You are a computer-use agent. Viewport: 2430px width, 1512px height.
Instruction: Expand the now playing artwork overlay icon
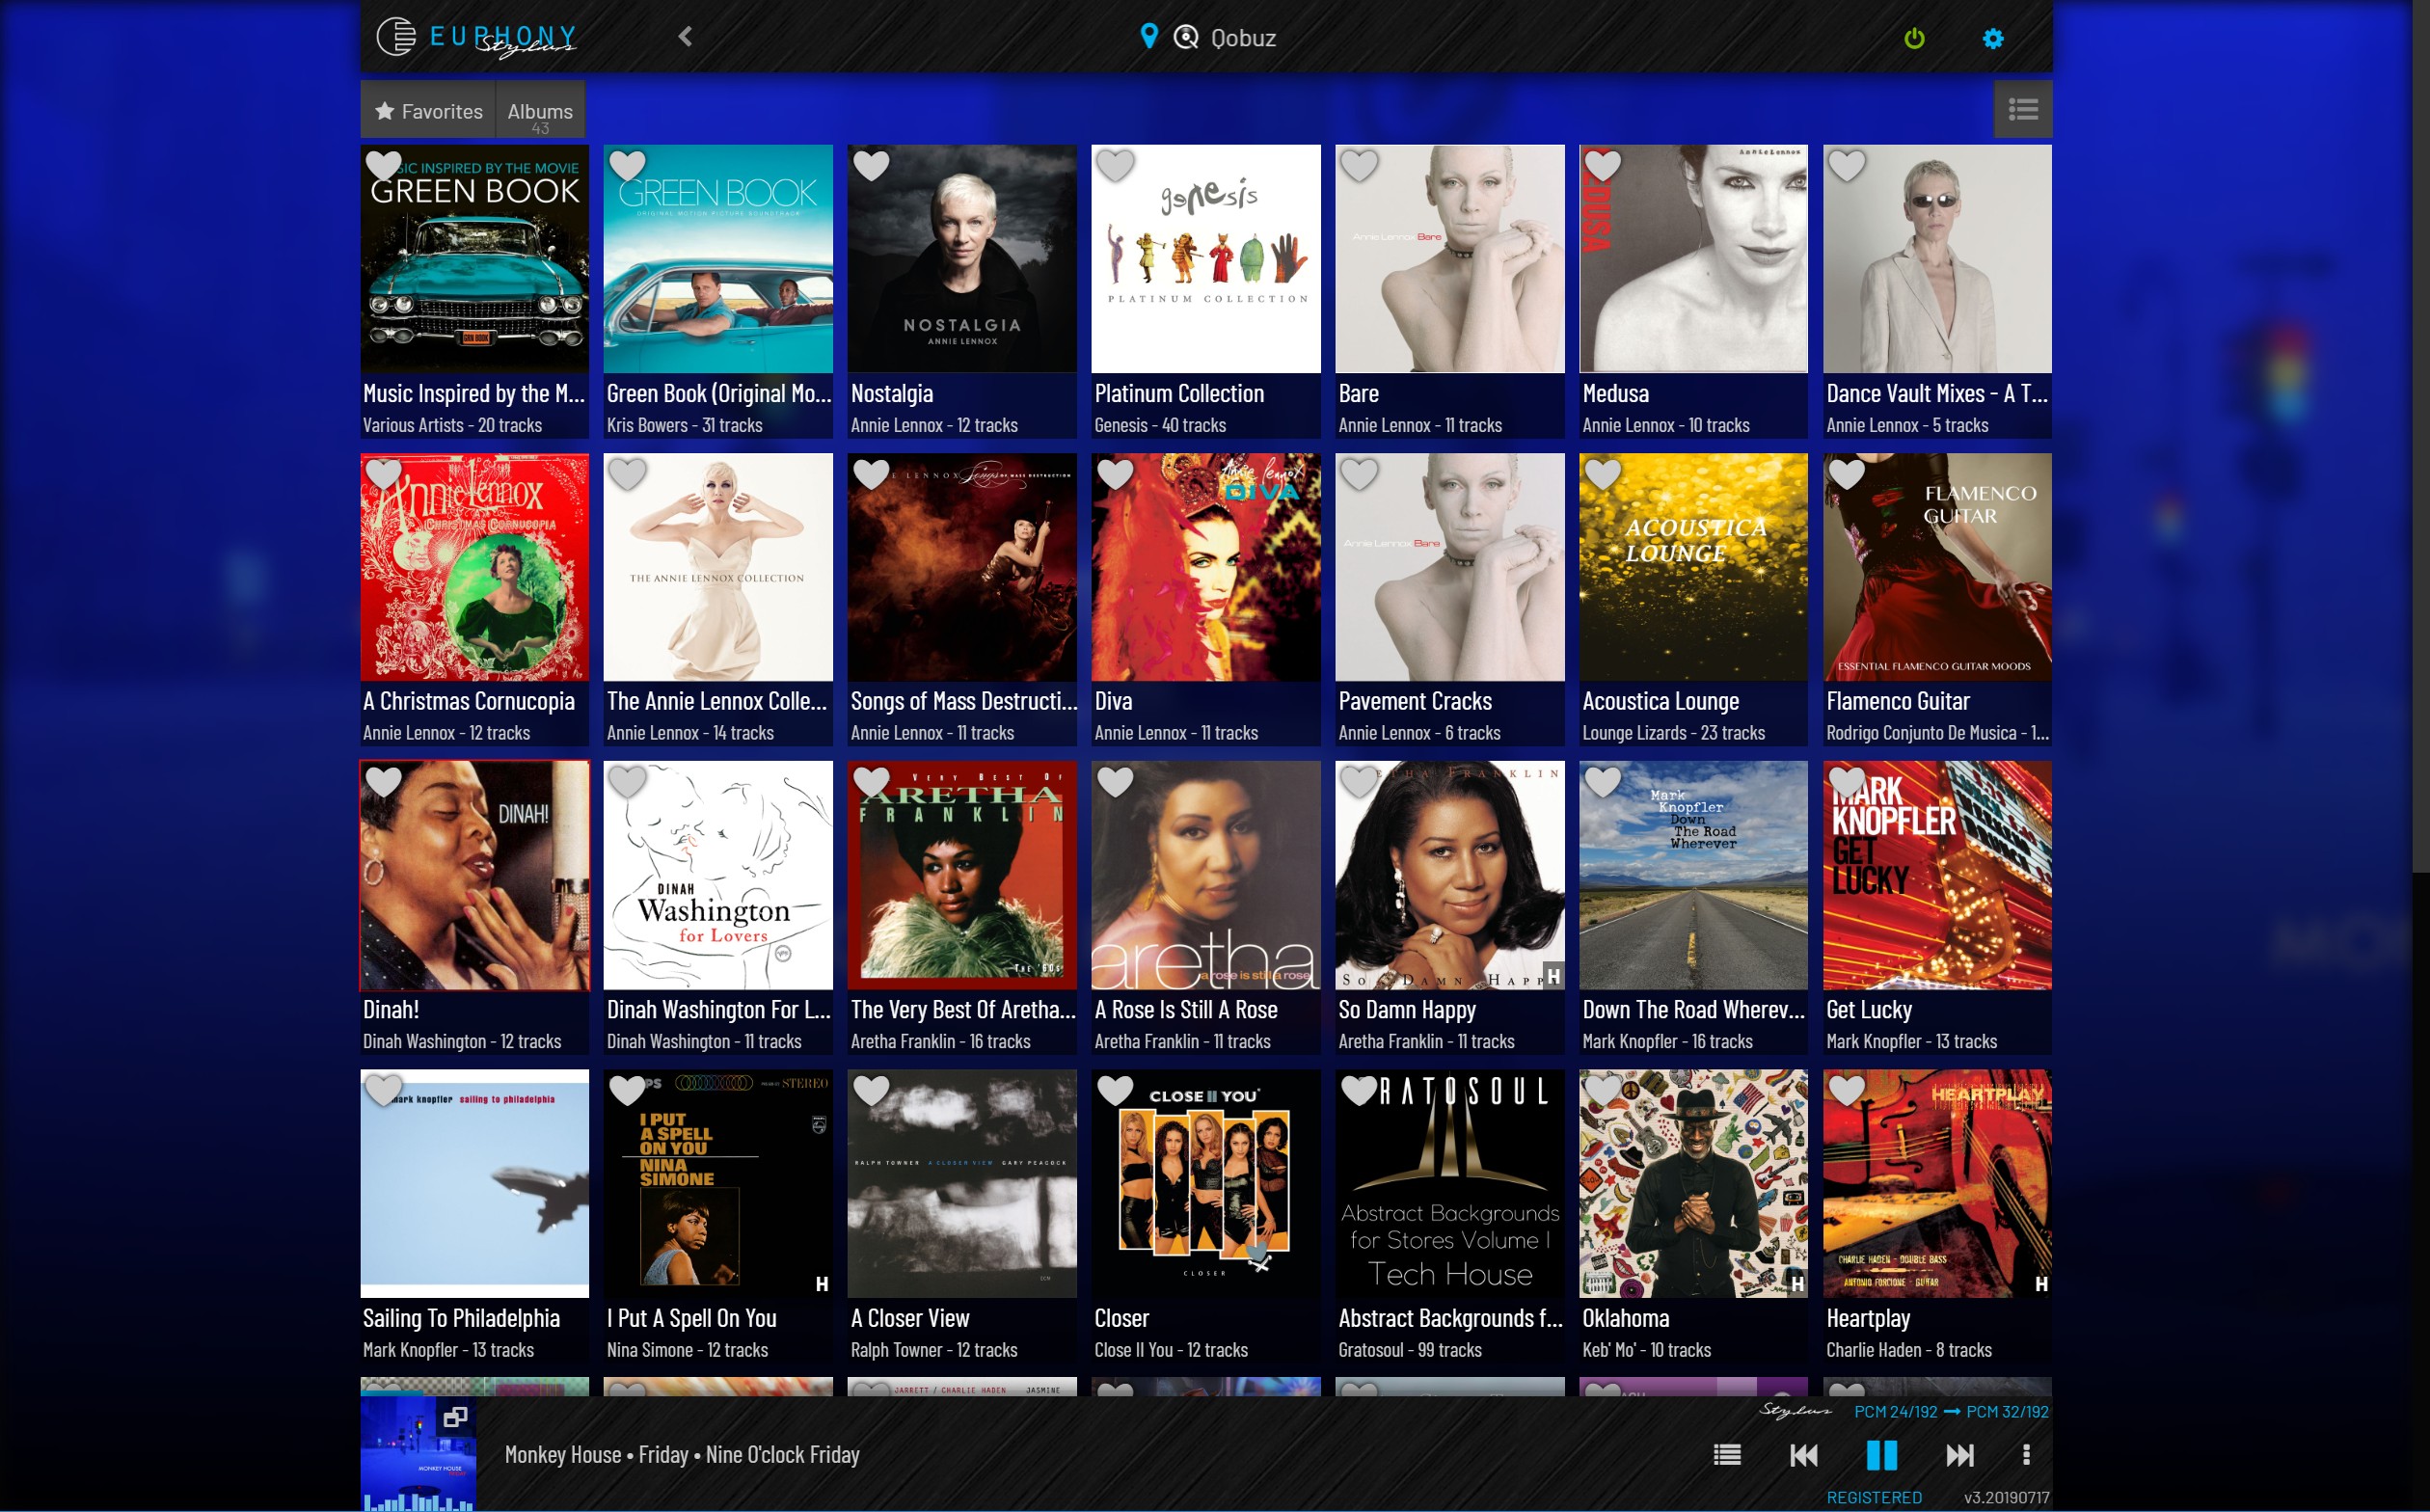click(x=455, y=1417)
